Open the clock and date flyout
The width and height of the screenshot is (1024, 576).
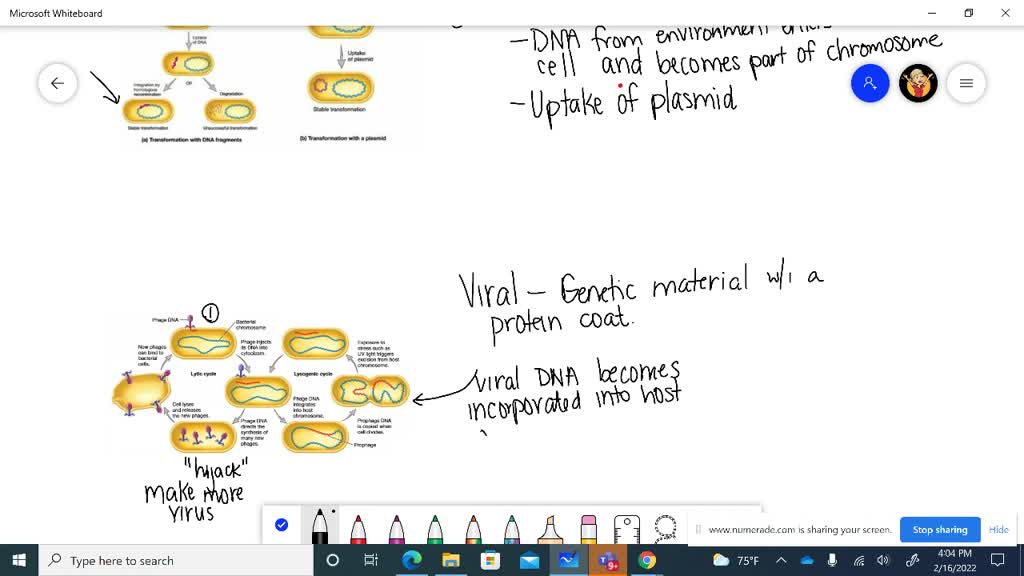coord(952,560)
